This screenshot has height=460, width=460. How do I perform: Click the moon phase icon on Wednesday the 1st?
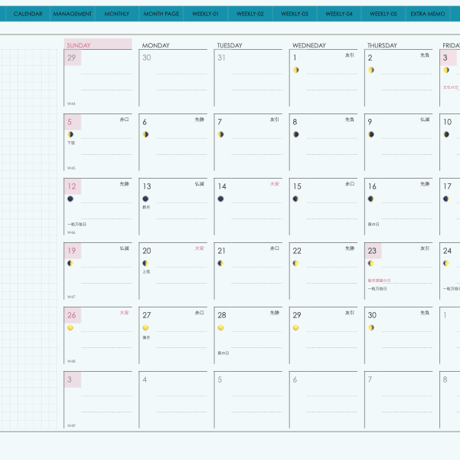pyautogui.click(x=296, y=70)
